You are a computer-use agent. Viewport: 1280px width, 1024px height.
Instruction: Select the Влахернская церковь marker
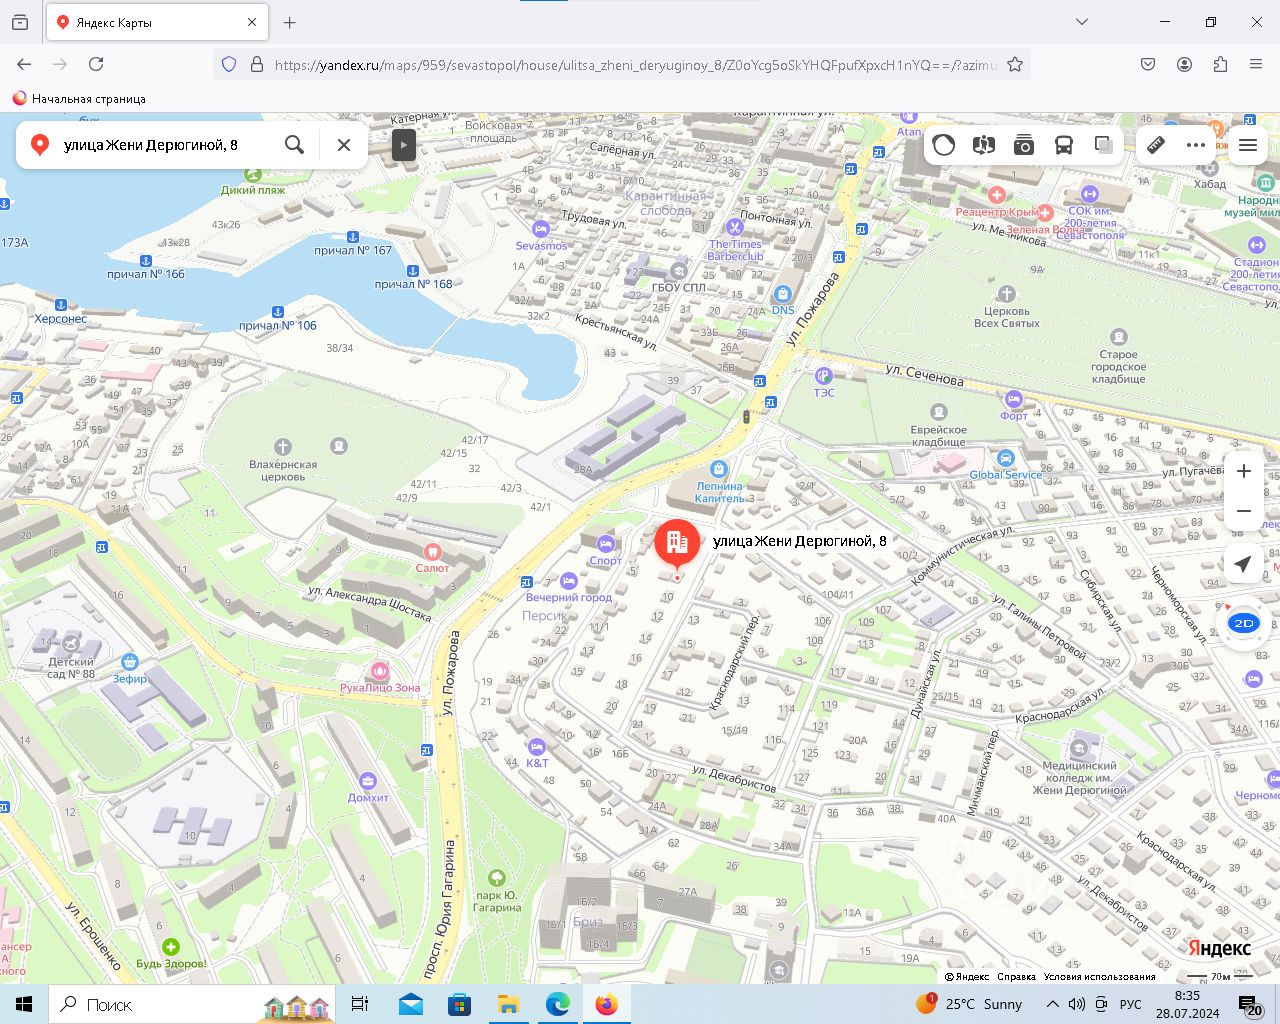point(283,447)
